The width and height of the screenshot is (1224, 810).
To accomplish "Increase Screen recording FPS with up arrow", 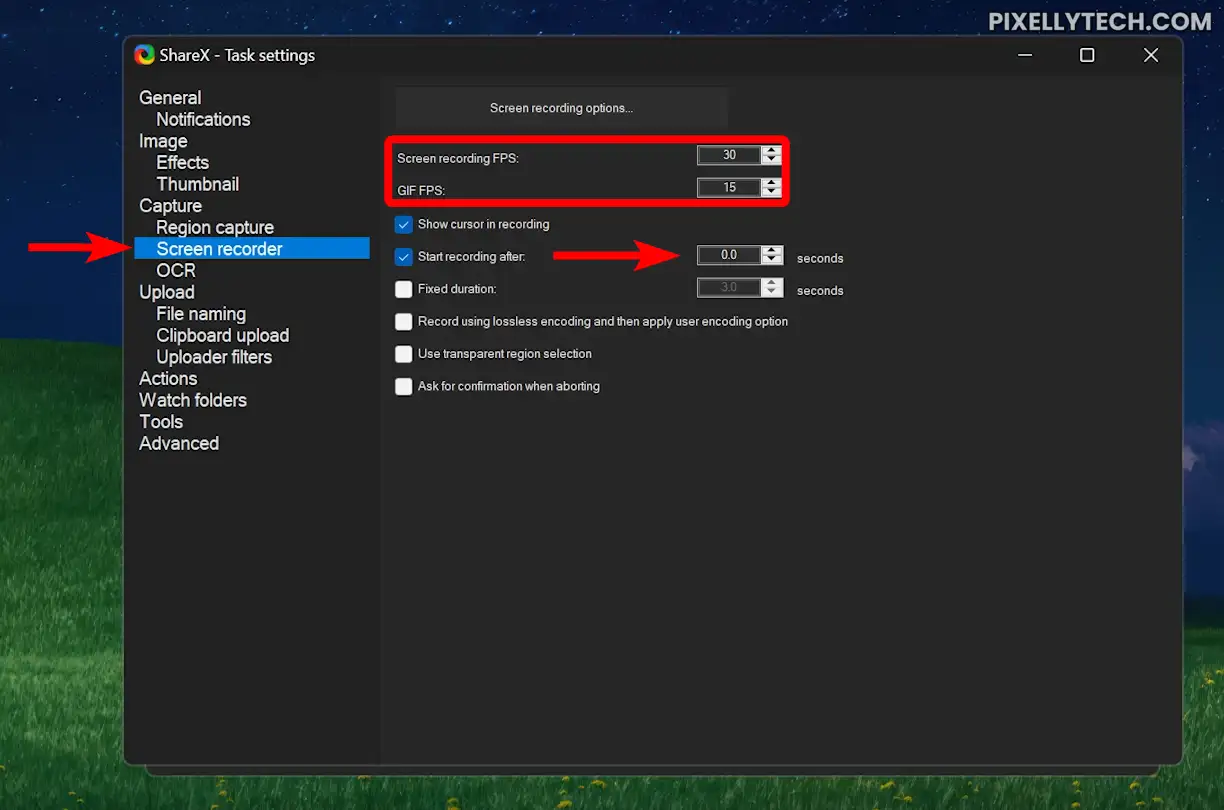I will click(771, 151).
